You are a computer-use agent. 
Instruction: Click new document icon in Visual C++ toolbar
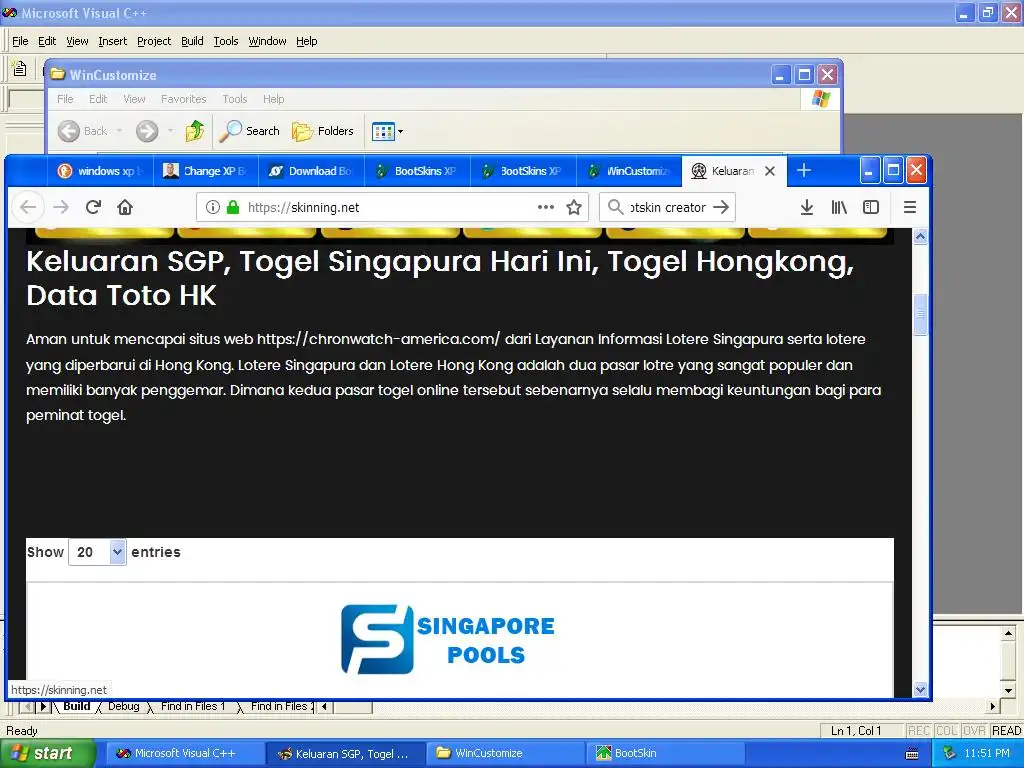[x=20, y=68]
